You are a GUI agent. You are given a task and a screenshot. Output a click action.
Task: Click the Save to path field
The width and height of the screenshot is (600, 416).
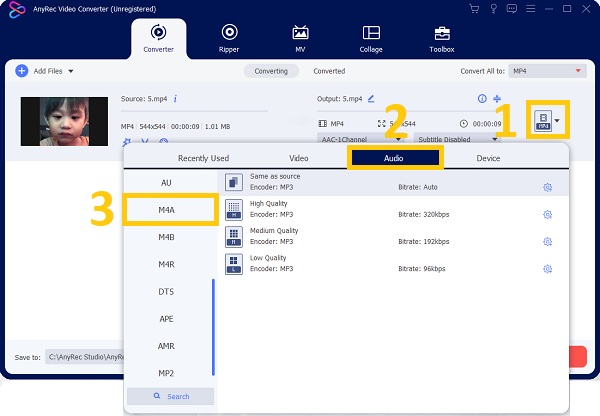click(85, 357)
